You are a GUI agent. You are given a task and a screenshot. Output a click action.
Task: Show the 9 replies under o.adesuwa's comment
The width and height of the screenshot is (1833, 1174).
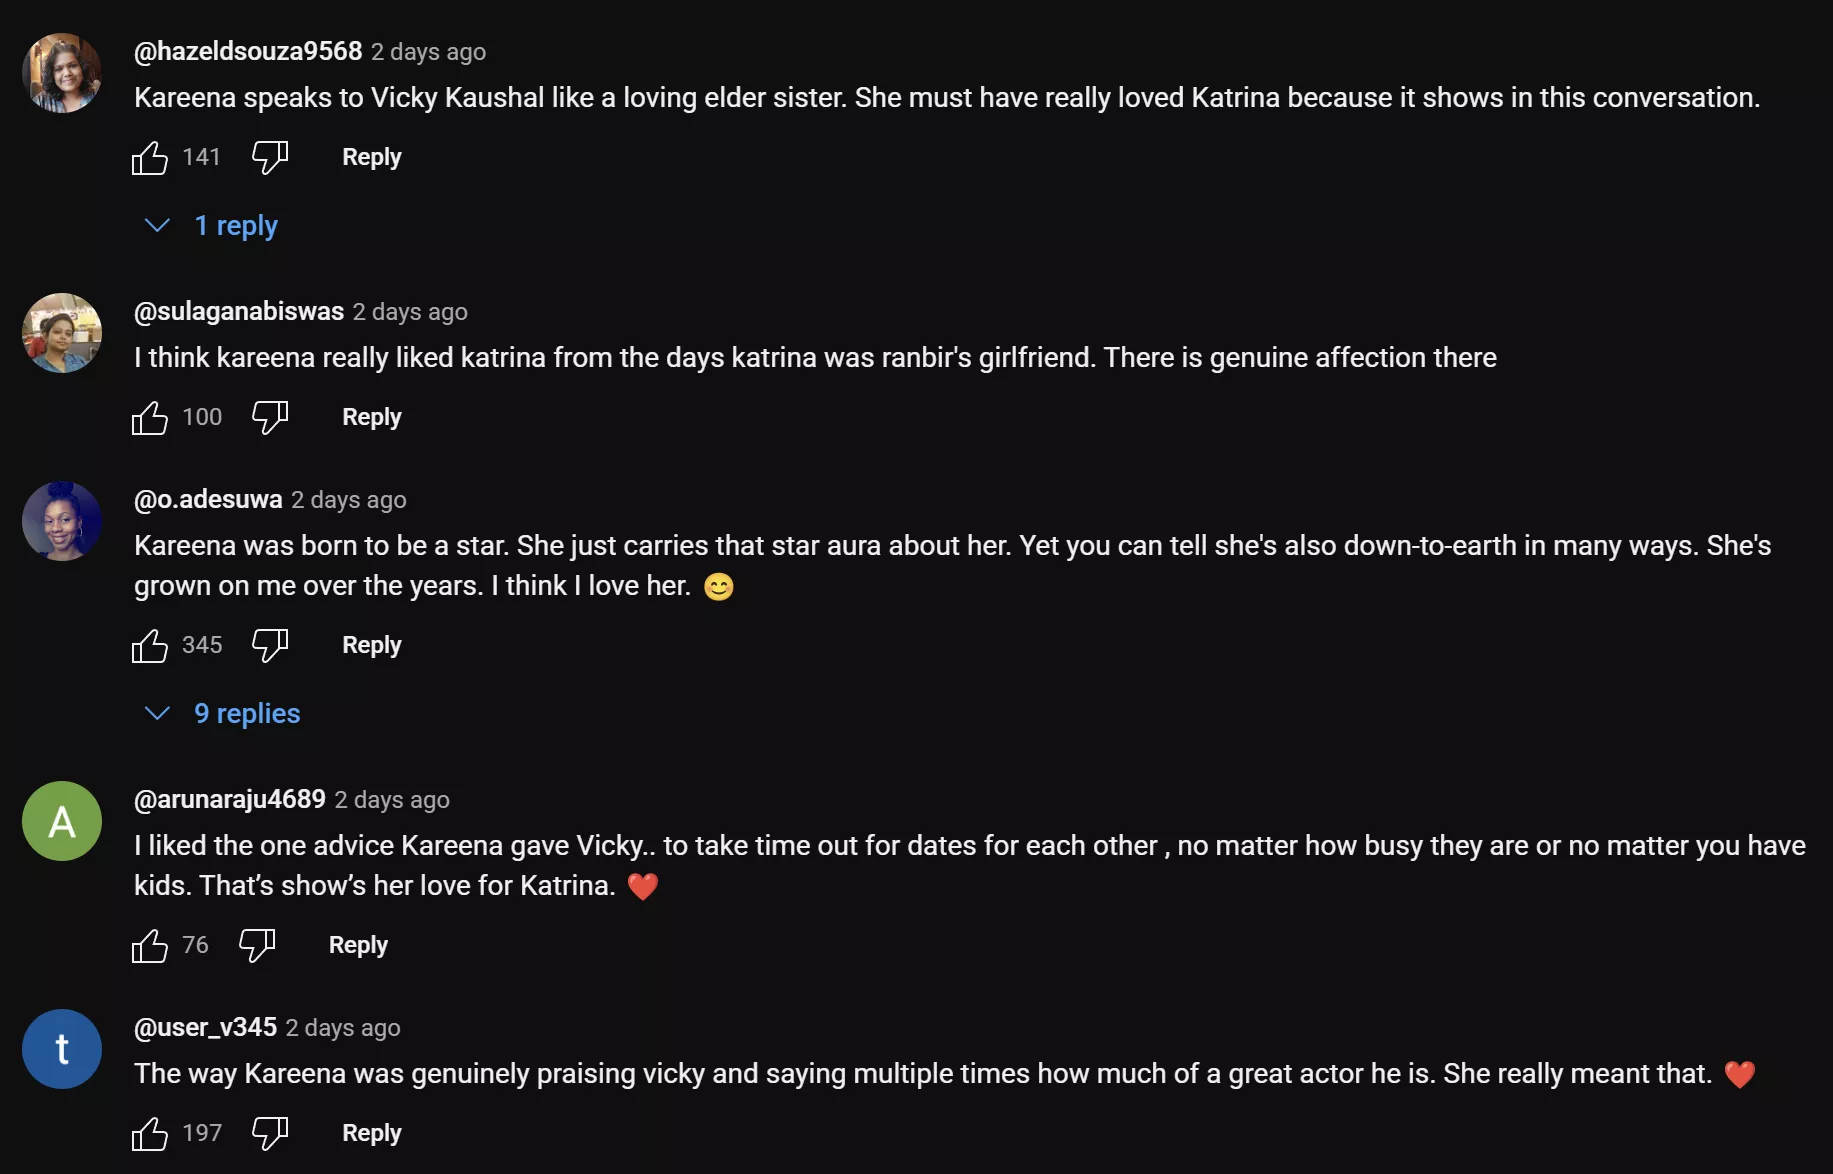pos(246,713)
